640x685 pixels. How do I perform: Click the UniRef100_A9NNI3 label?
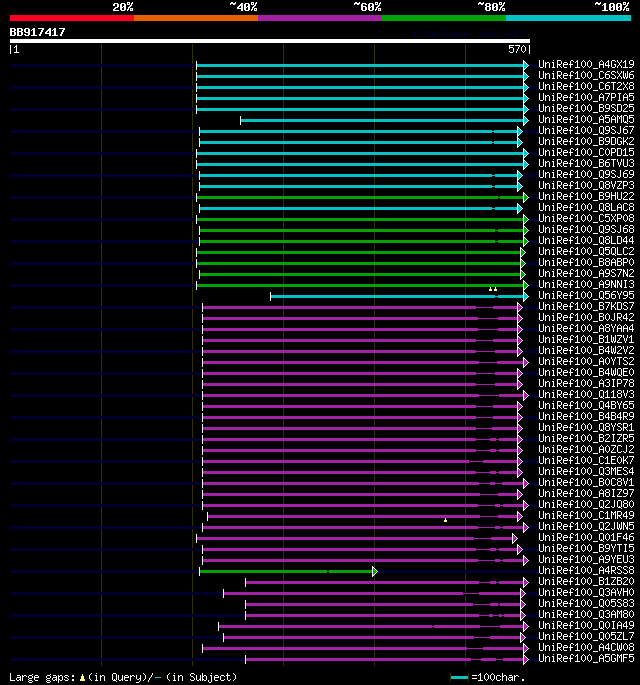(586, 284)
